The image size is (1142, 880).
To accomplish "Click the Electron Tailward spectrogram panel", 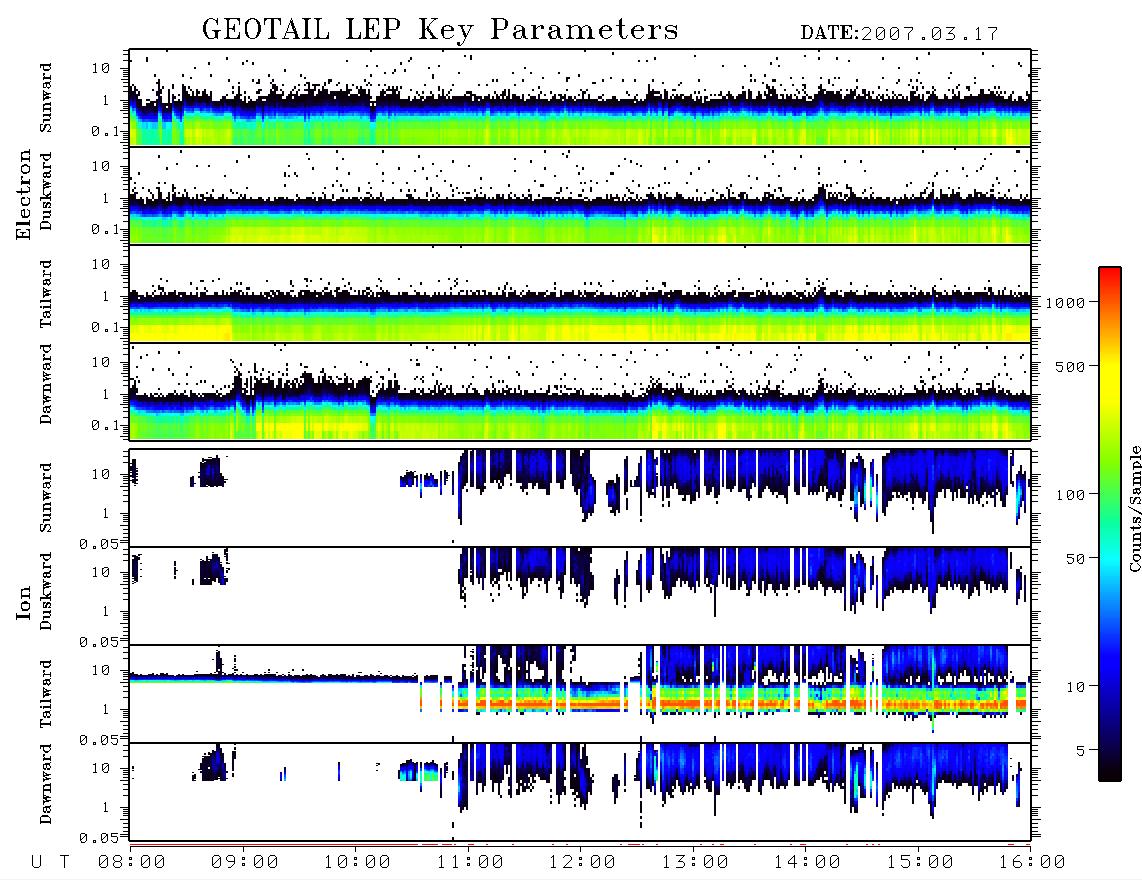I will click(580, 294).
